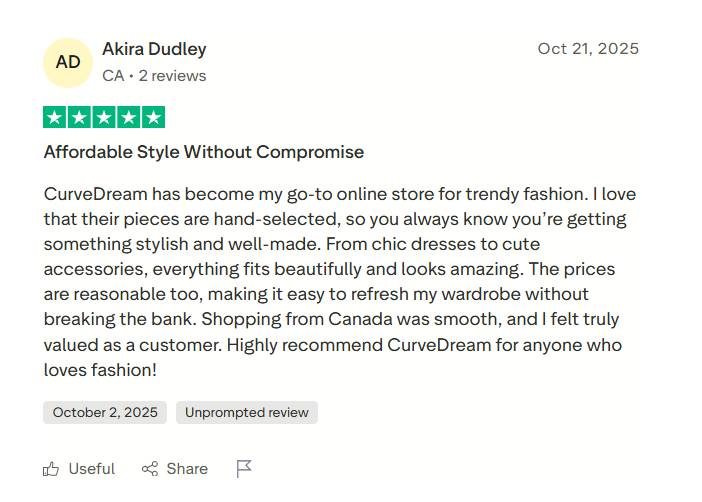
Task: Click the thumbs-up icon beside Useful
Action: coord(51,469)
